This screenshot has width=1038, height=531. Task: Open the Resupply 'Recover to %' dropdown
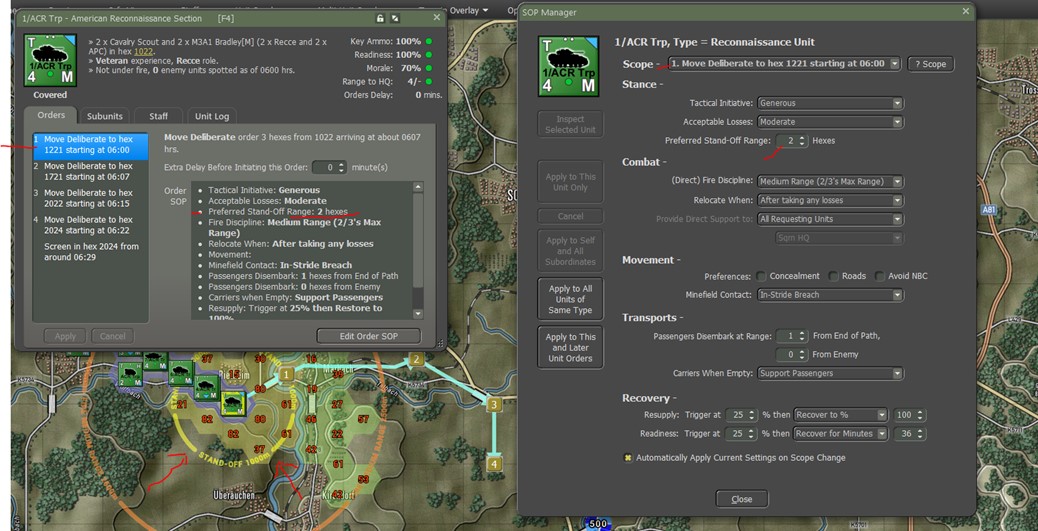(x=840, y=415)
